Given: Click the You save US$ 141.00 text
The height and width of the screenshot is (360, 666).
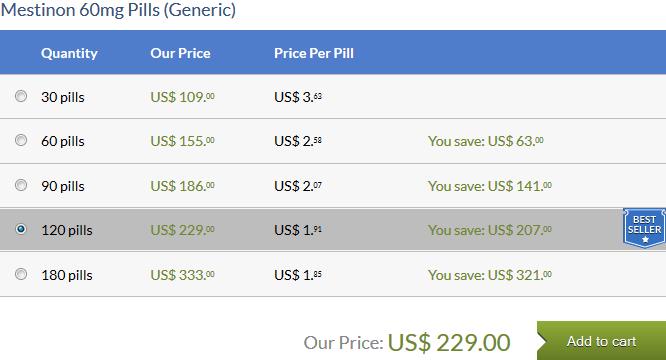Looking at the screenshot, I should coord(490,186).
